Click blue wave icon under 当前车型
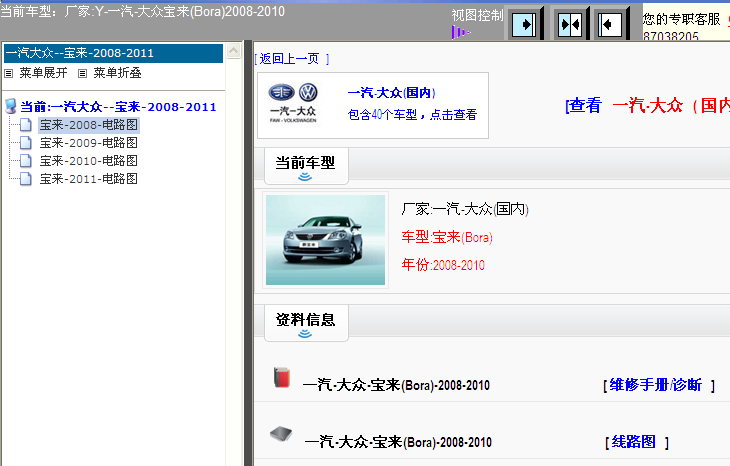This screenshot has height=466, width=730. [305, 177]
